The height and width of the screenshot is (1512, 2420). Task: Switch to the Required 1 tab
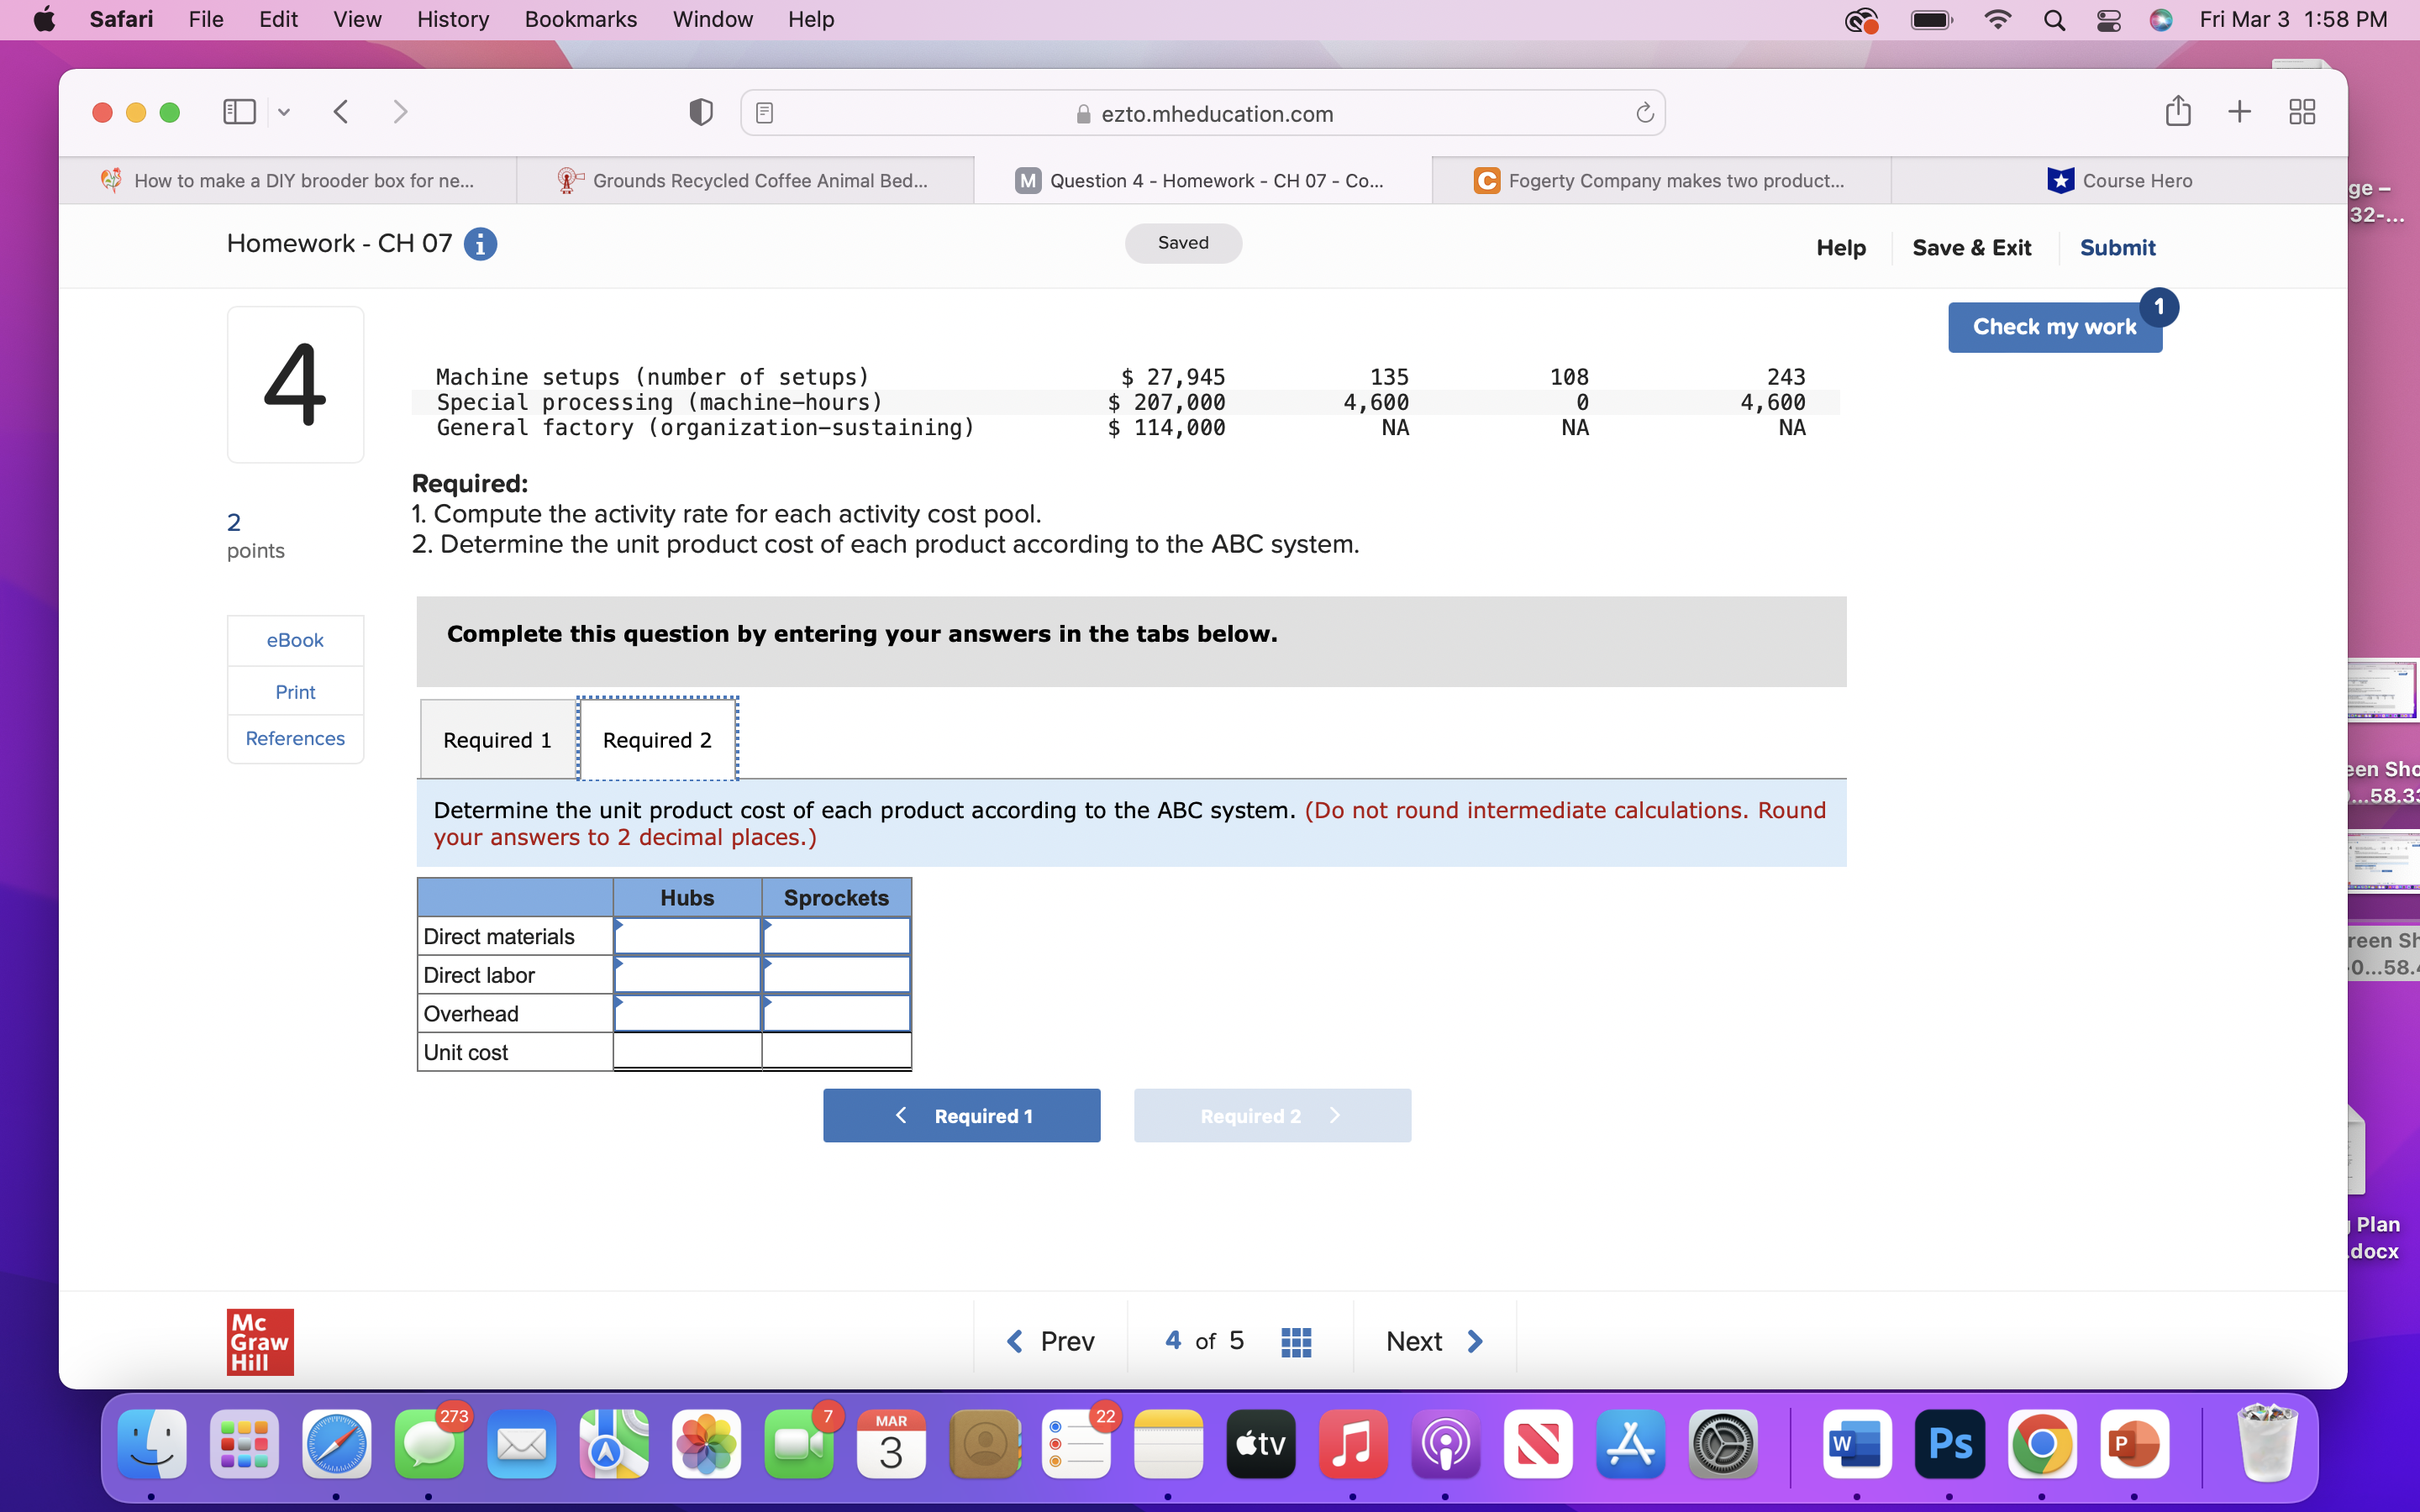click(x=498, y=739)
